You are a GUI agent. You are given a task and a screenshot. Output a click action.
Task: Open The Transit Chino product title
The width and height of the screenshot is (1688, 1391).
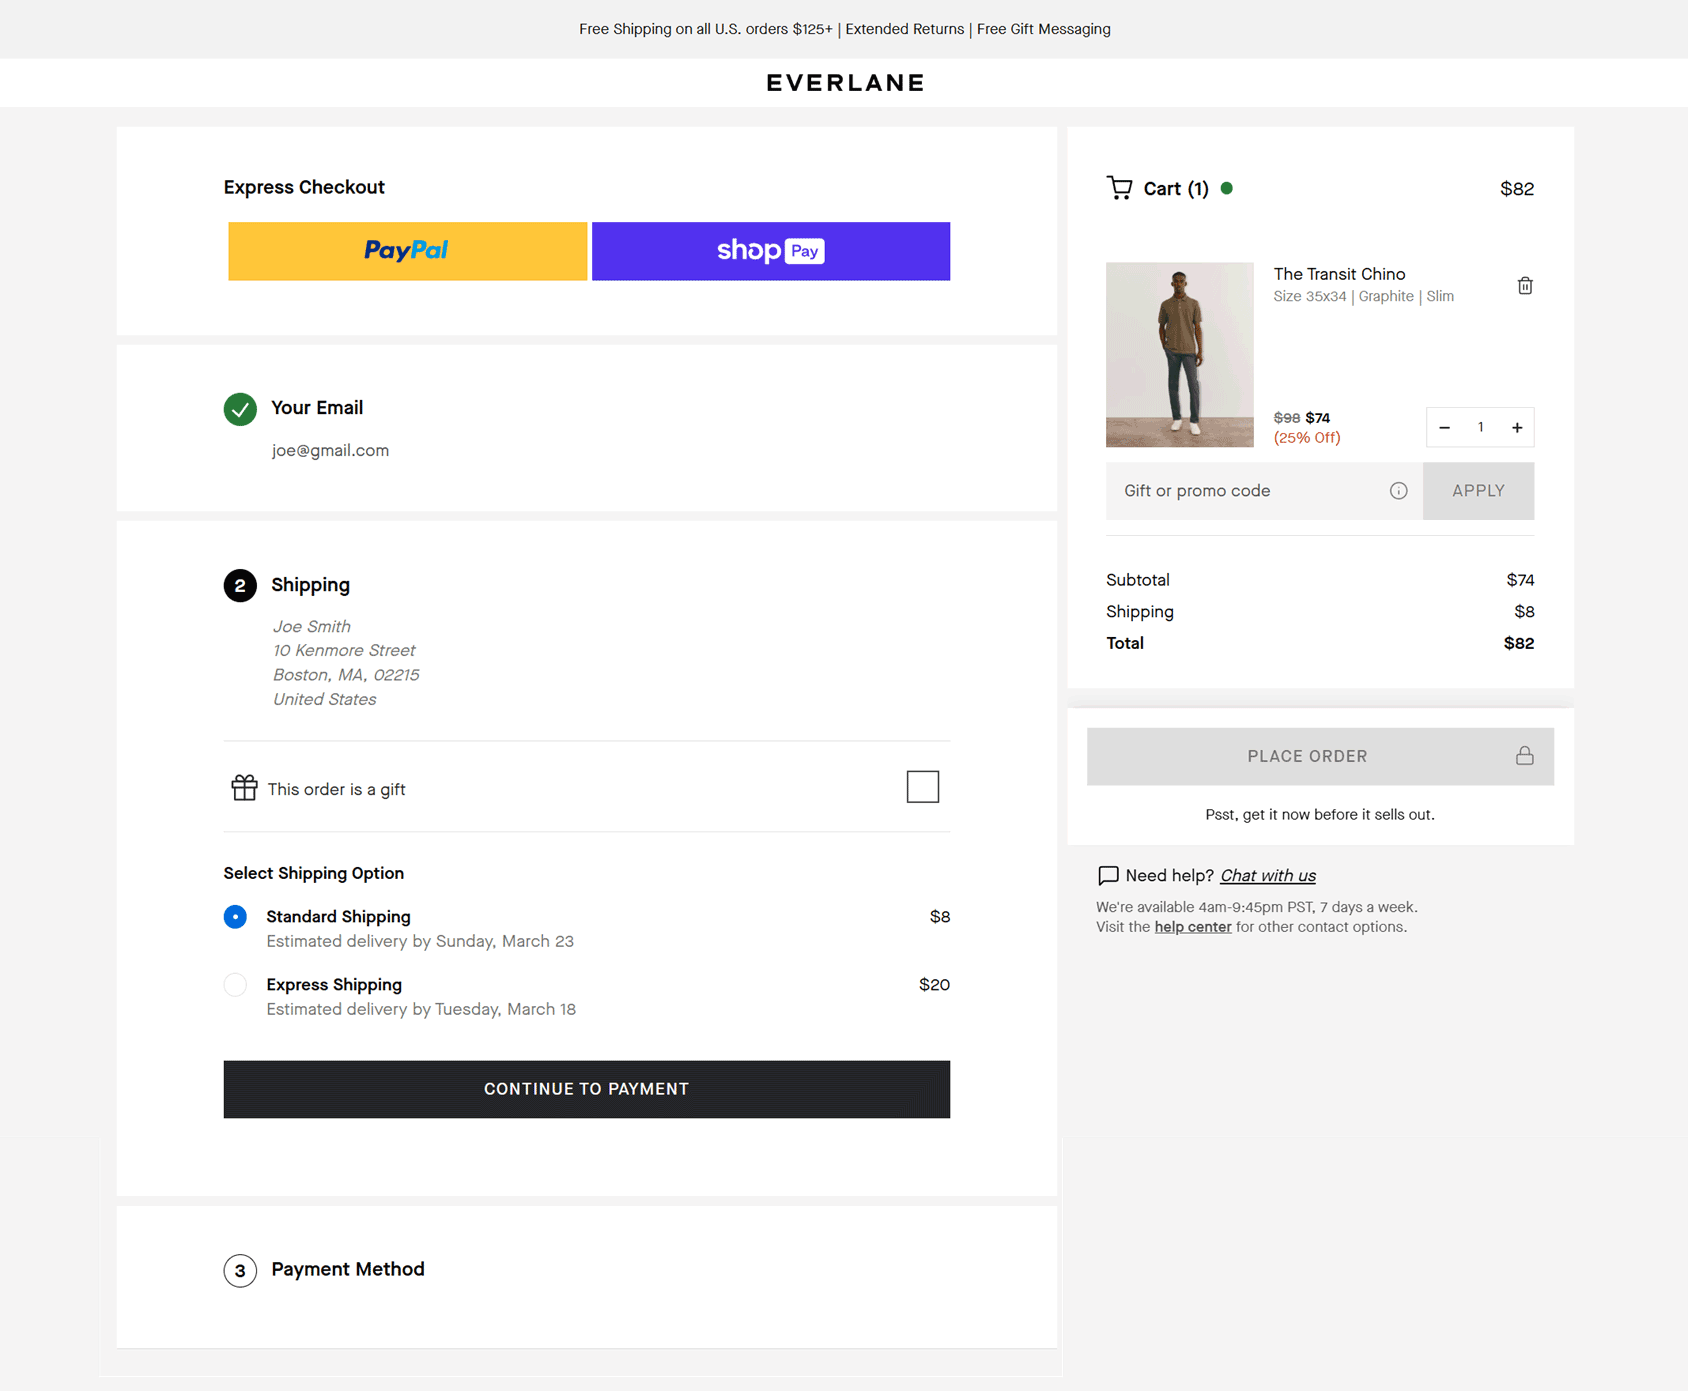tap(1339, 274)
